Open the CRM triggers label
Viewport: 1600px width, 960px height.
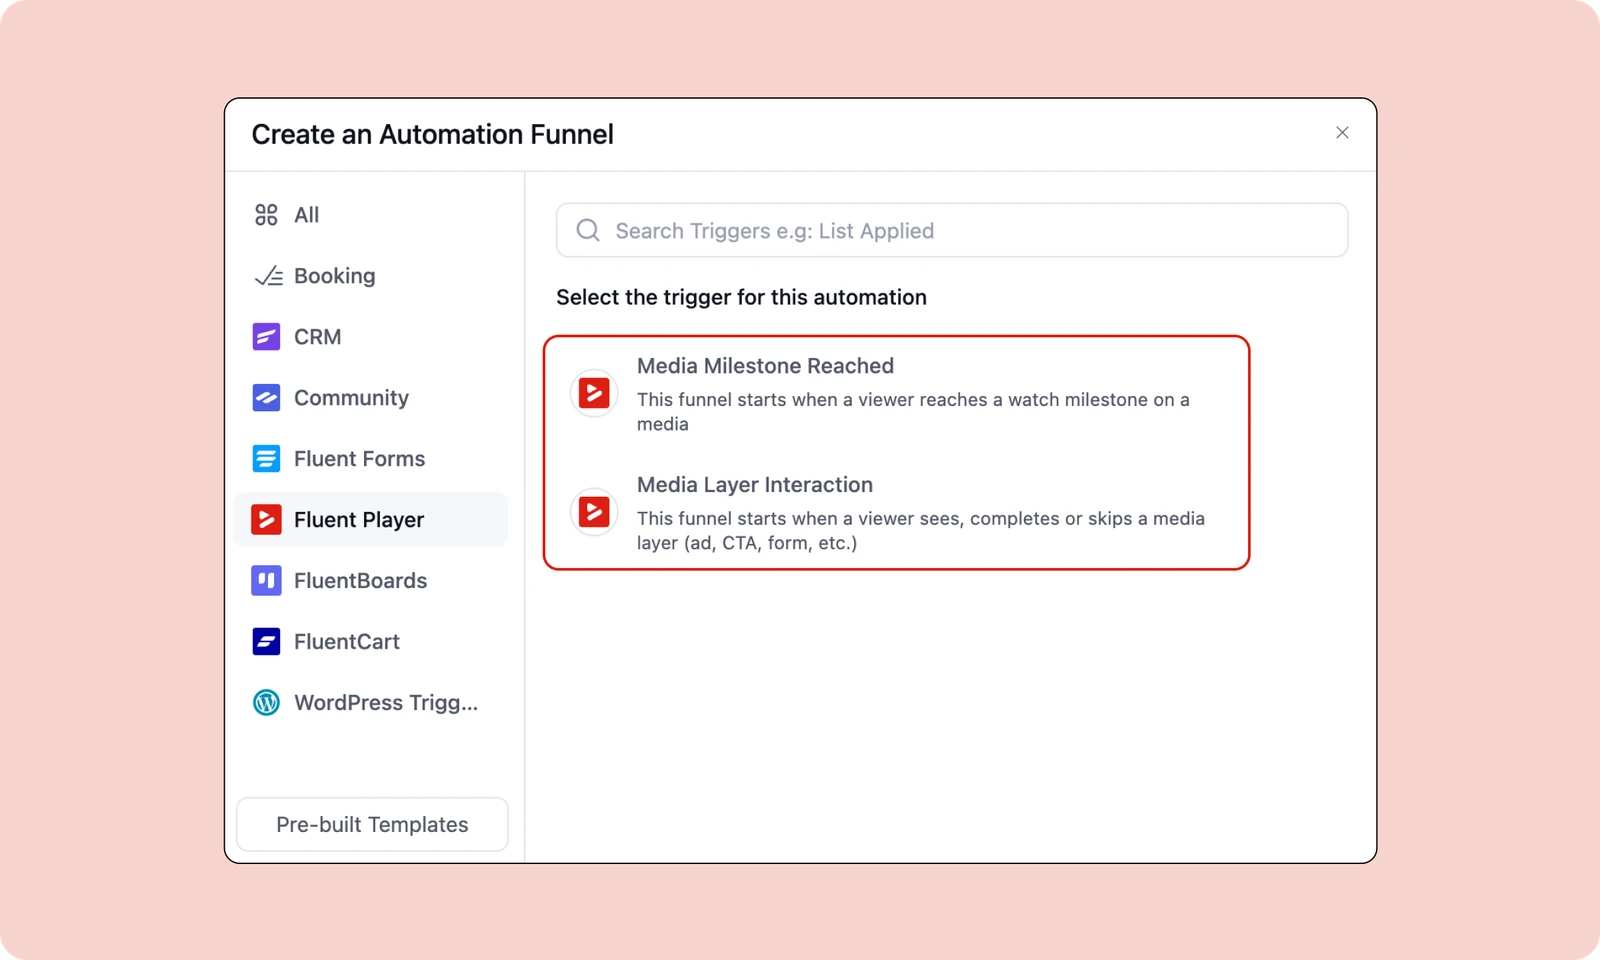(318, 337)
